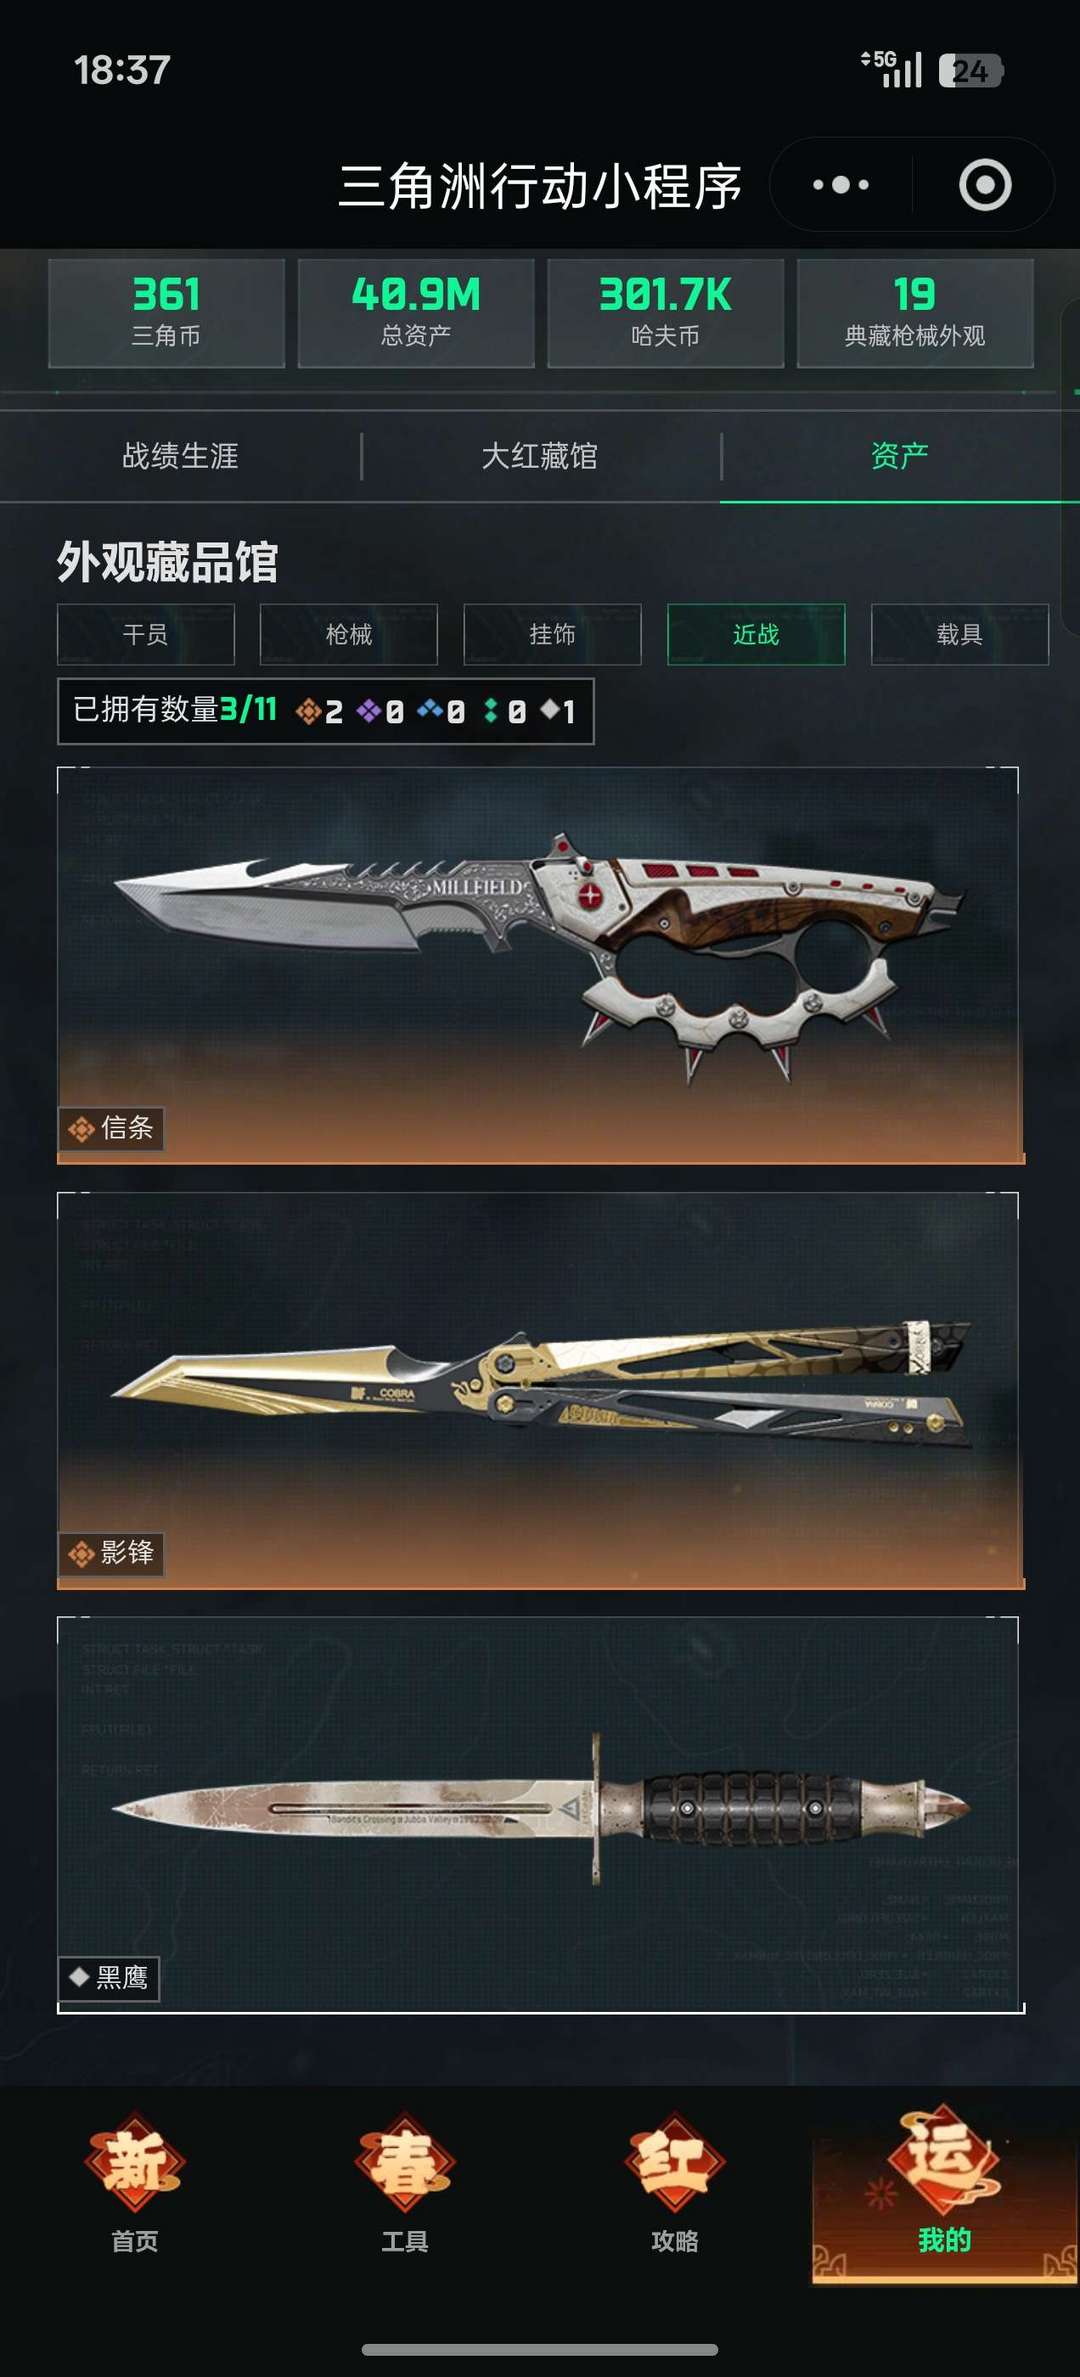This screenshot has width=1080, height=2377.
Task: Tap the mini program close circle icon
Action: pyautogui.click(x=985, y=185)
